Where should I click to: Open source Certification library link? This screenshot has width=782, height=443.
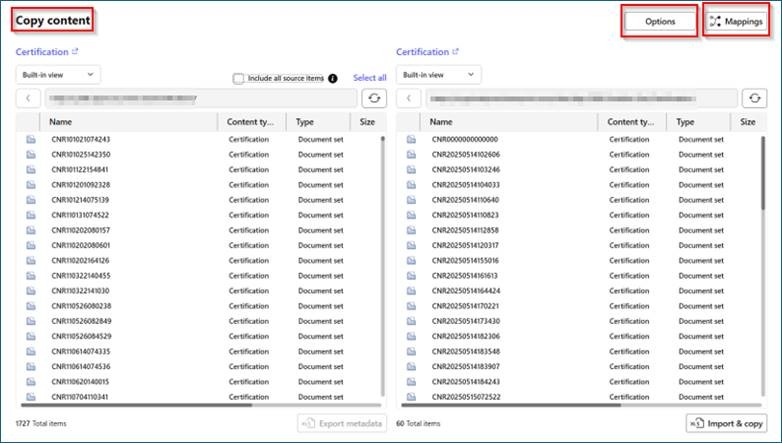[x=47, y=52]
